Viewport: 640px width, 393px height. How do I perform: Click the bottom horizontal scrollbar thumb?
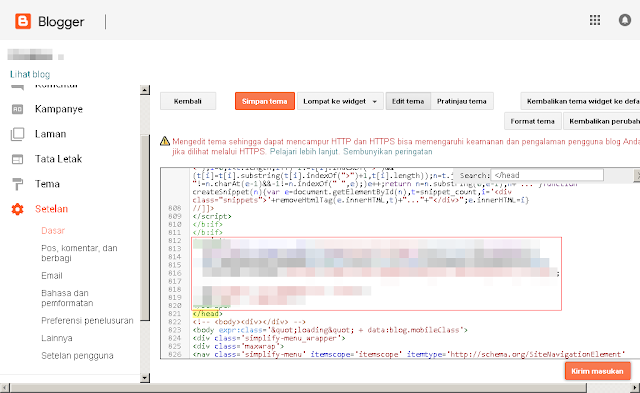click(x=298, y=387)
